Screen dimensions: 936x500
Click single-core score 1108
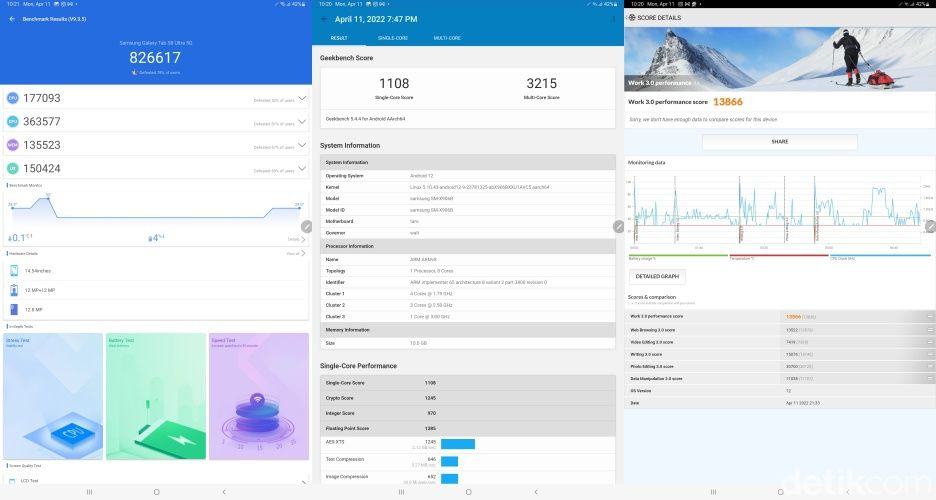[x=394, y=84]
